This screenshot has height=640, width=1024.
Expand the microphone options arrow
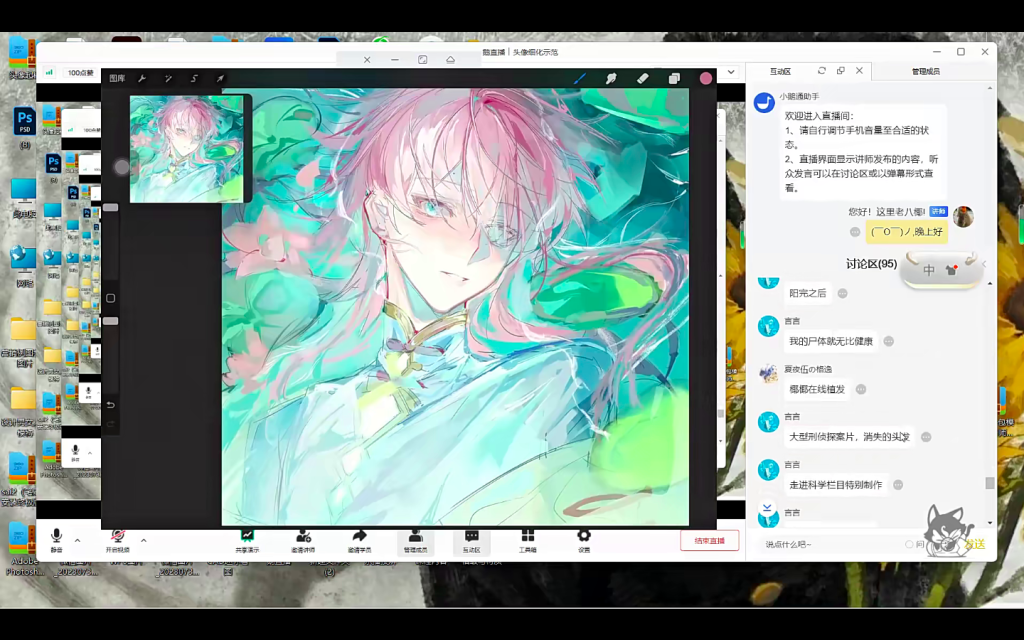tap(78, 540)
